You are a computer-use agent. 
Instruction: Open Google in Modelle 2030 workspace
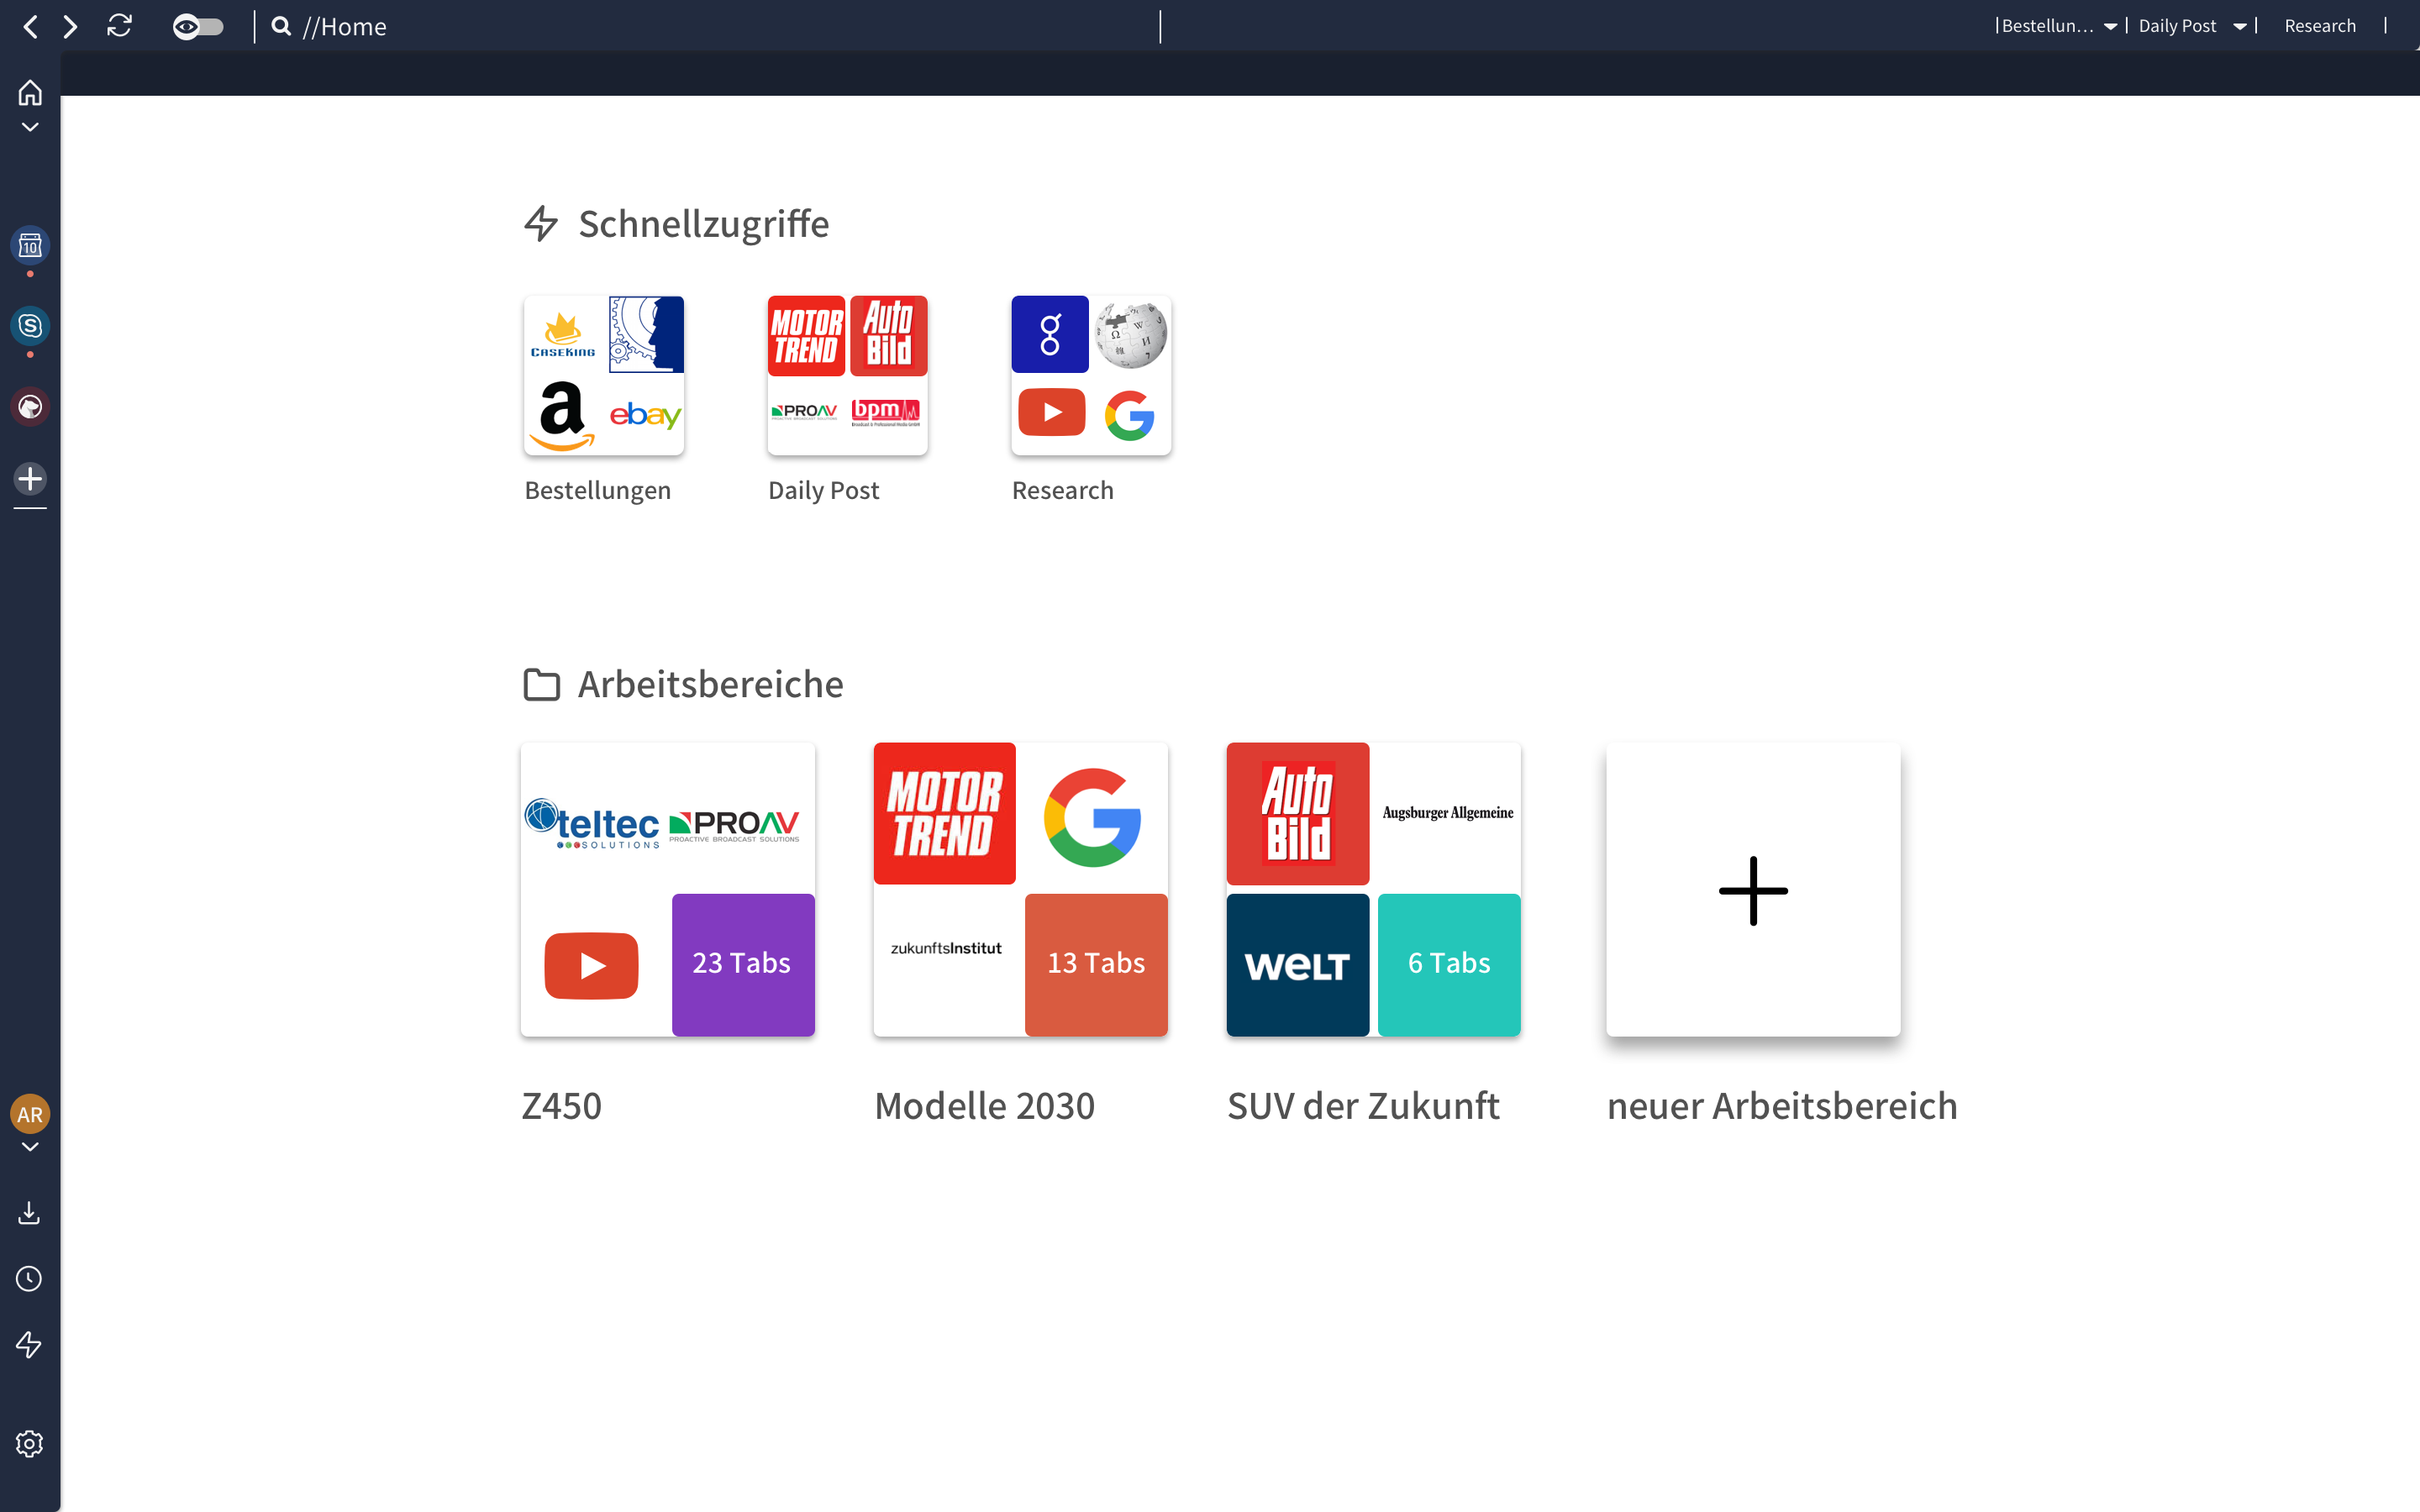click(1092, 817)
